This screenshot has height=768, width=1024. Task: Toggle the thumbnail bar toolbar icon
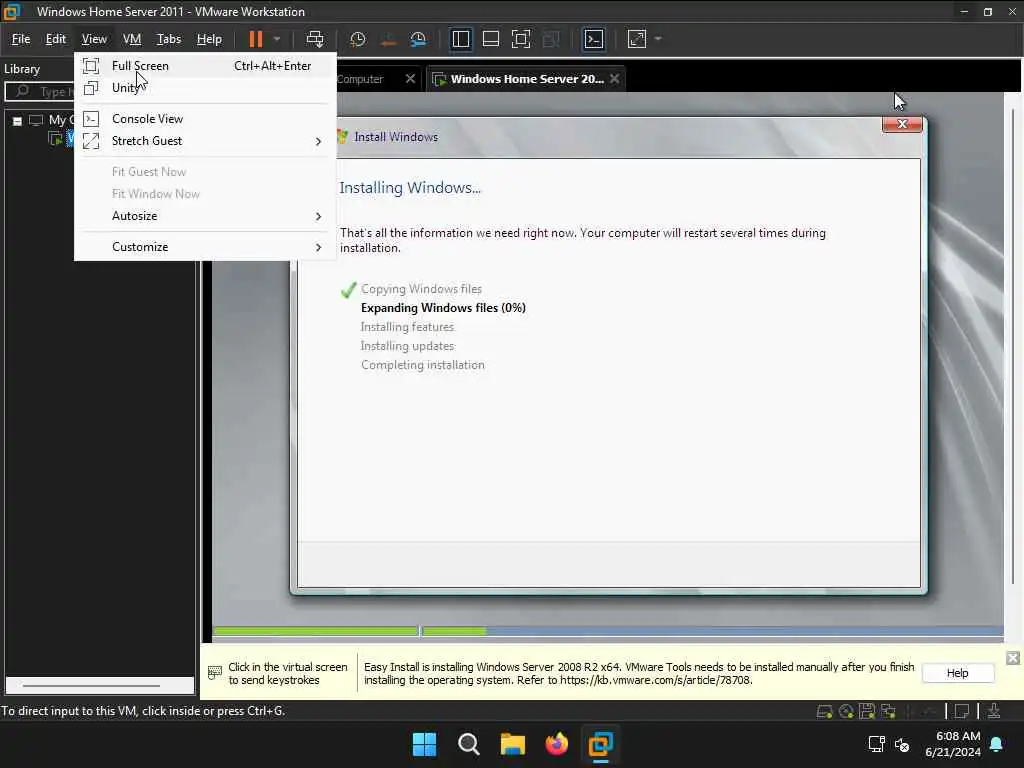click(490, 39)
